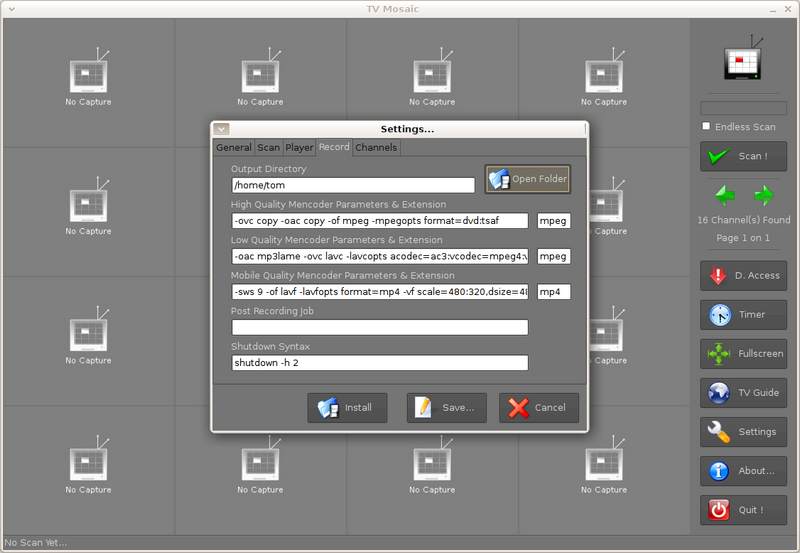
Task: Select first No Capture tile in third row
Action: [x=89, y=341]
